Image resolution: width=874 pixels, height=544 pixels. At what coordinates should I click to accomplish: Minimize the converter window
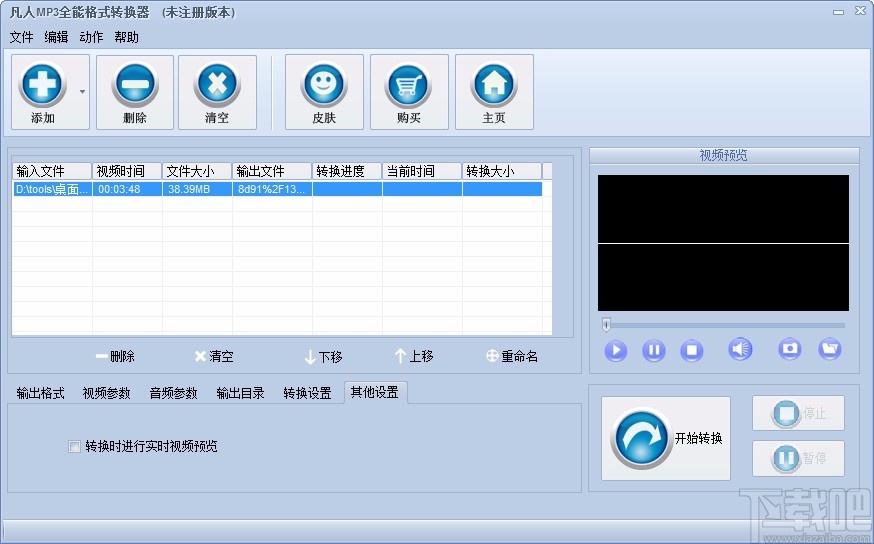(x=838, y=12)
